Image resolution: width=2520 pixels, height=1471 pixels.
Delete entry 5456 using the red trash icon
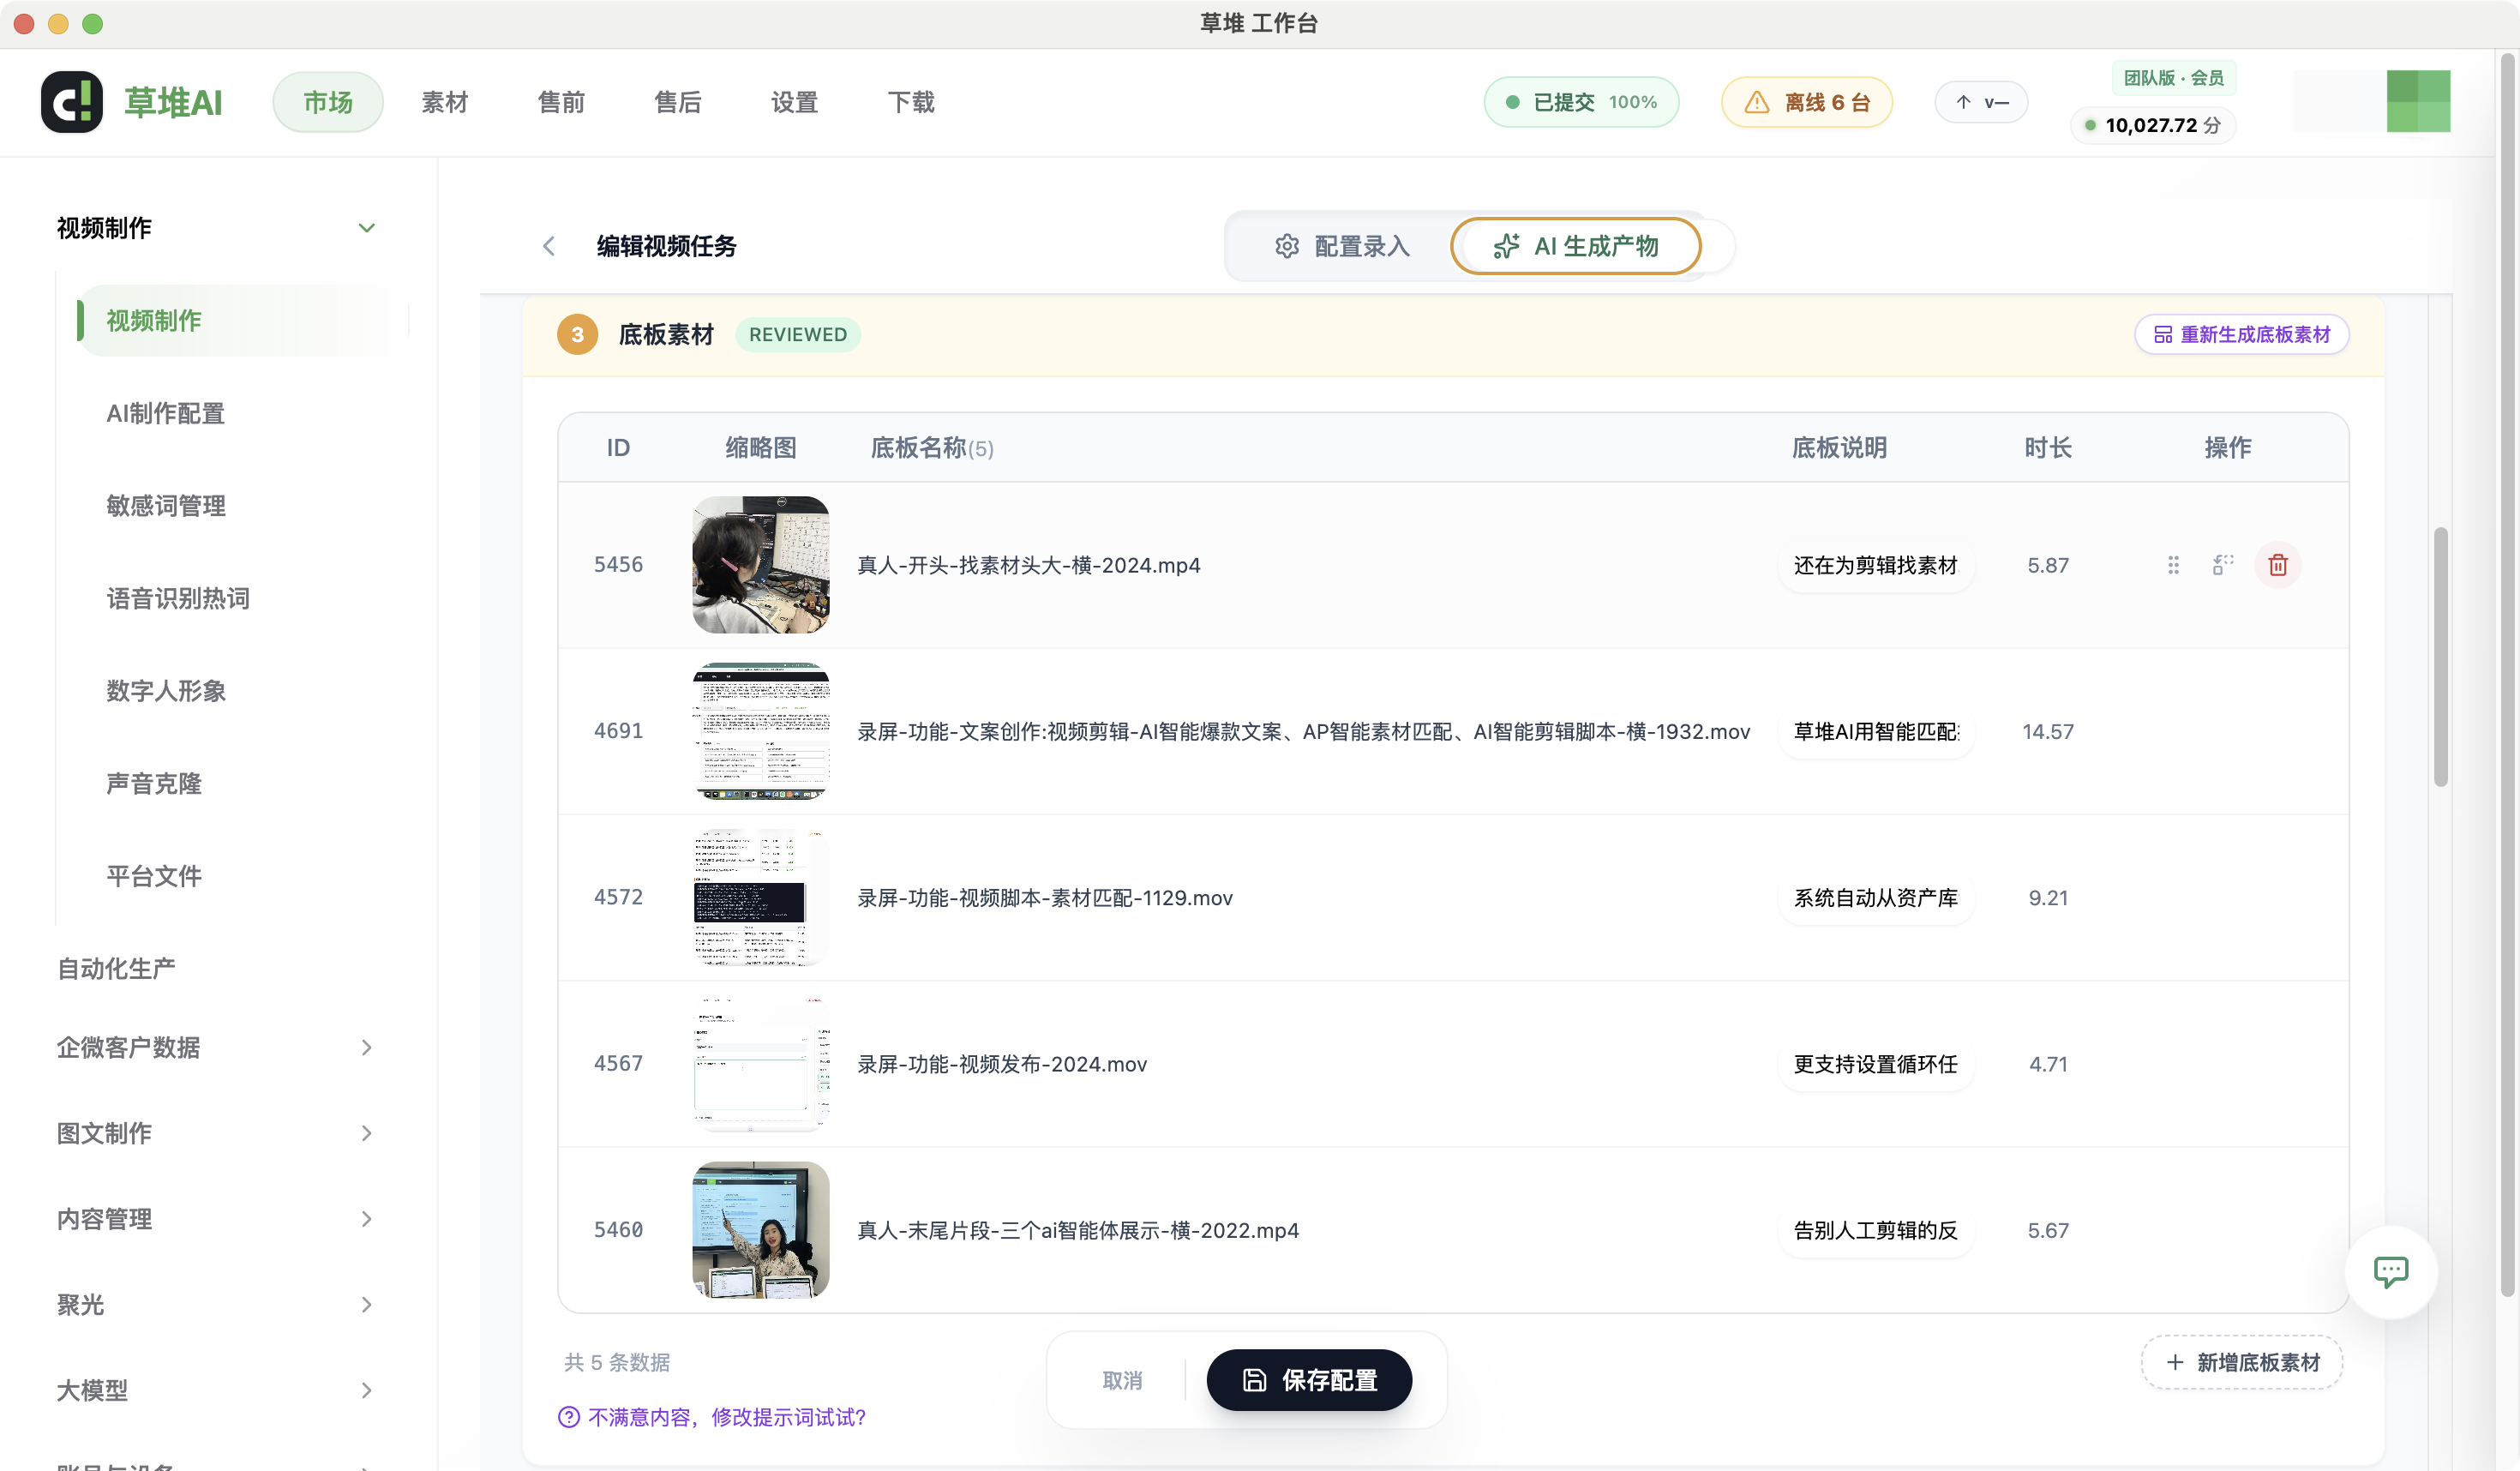(x=2278, y=565)
